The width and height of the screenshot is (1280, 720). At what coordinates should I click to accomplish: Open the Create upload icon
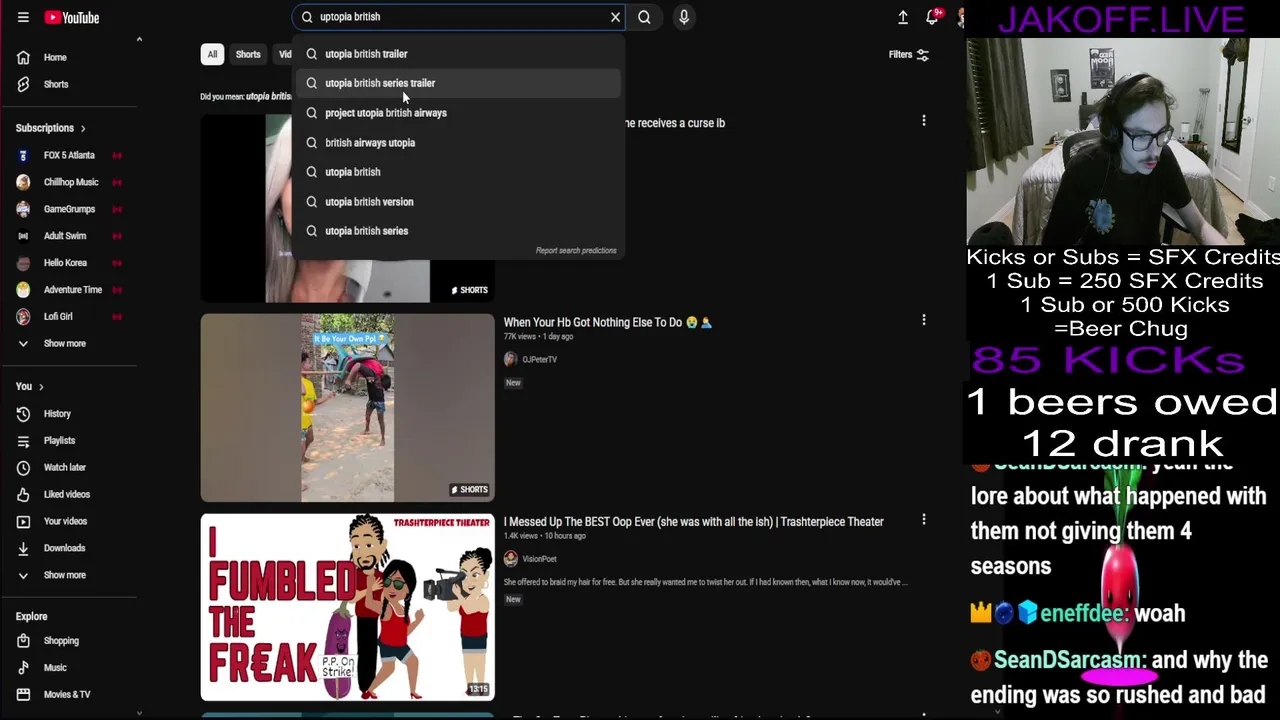pos(903,17)
